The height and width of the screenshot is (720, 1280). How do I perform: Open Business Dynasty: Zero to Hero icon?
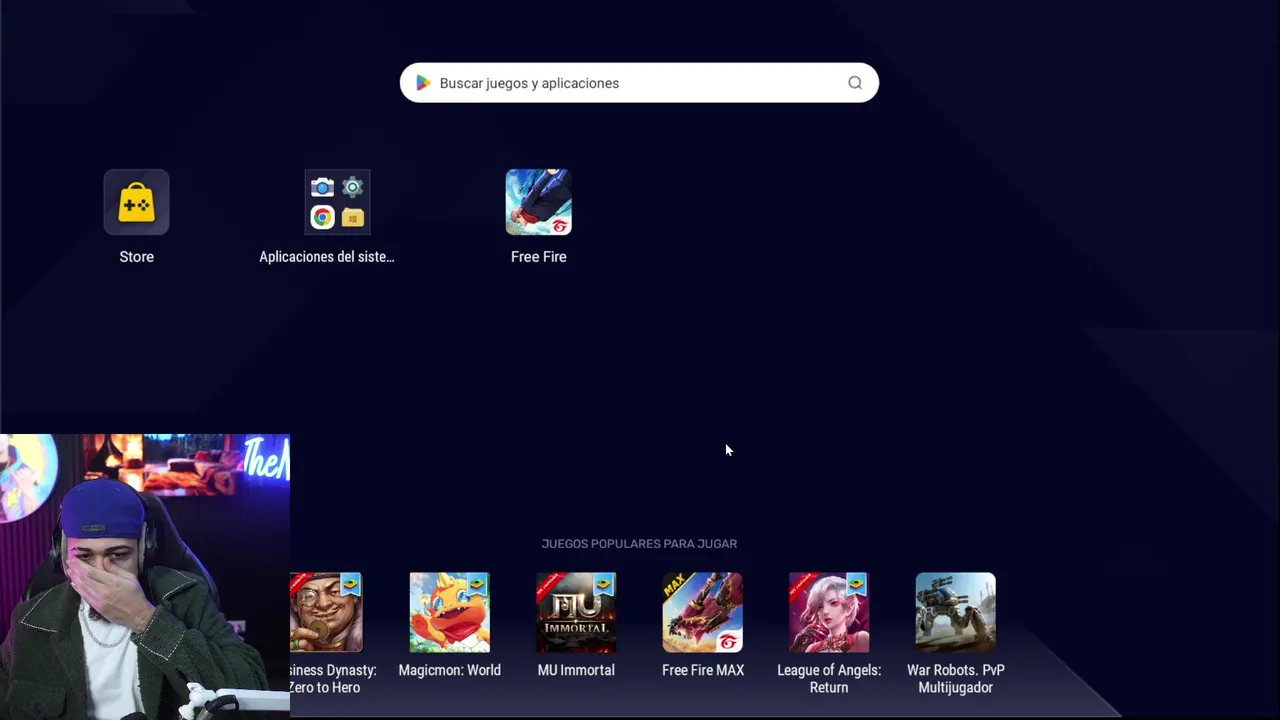click(326, 612)
